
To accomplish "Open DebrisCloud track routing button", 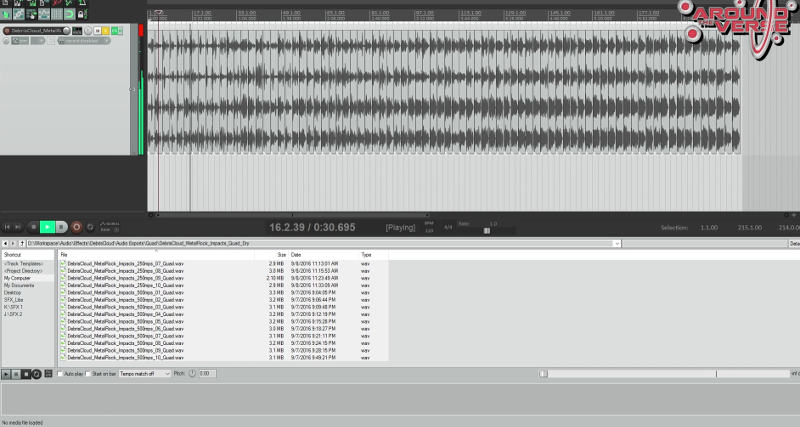I will pos(77,31).
